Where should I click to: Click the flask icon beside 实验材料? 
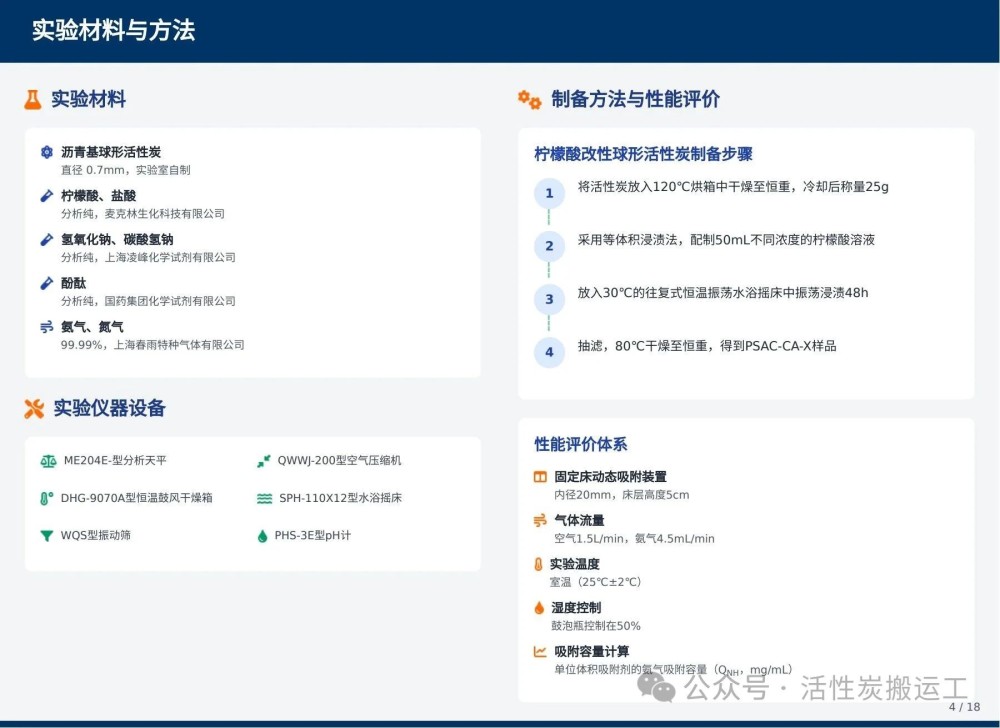(x=33, y=99)
